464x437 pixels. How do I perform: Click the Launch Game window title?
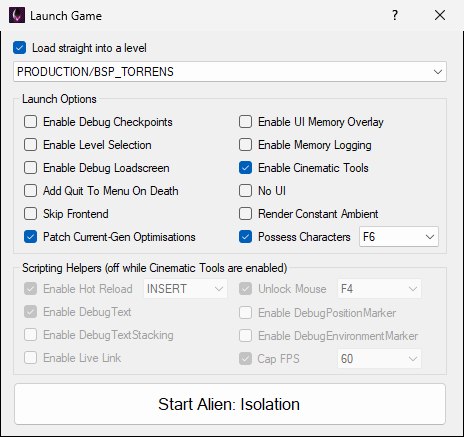point(66,16)
